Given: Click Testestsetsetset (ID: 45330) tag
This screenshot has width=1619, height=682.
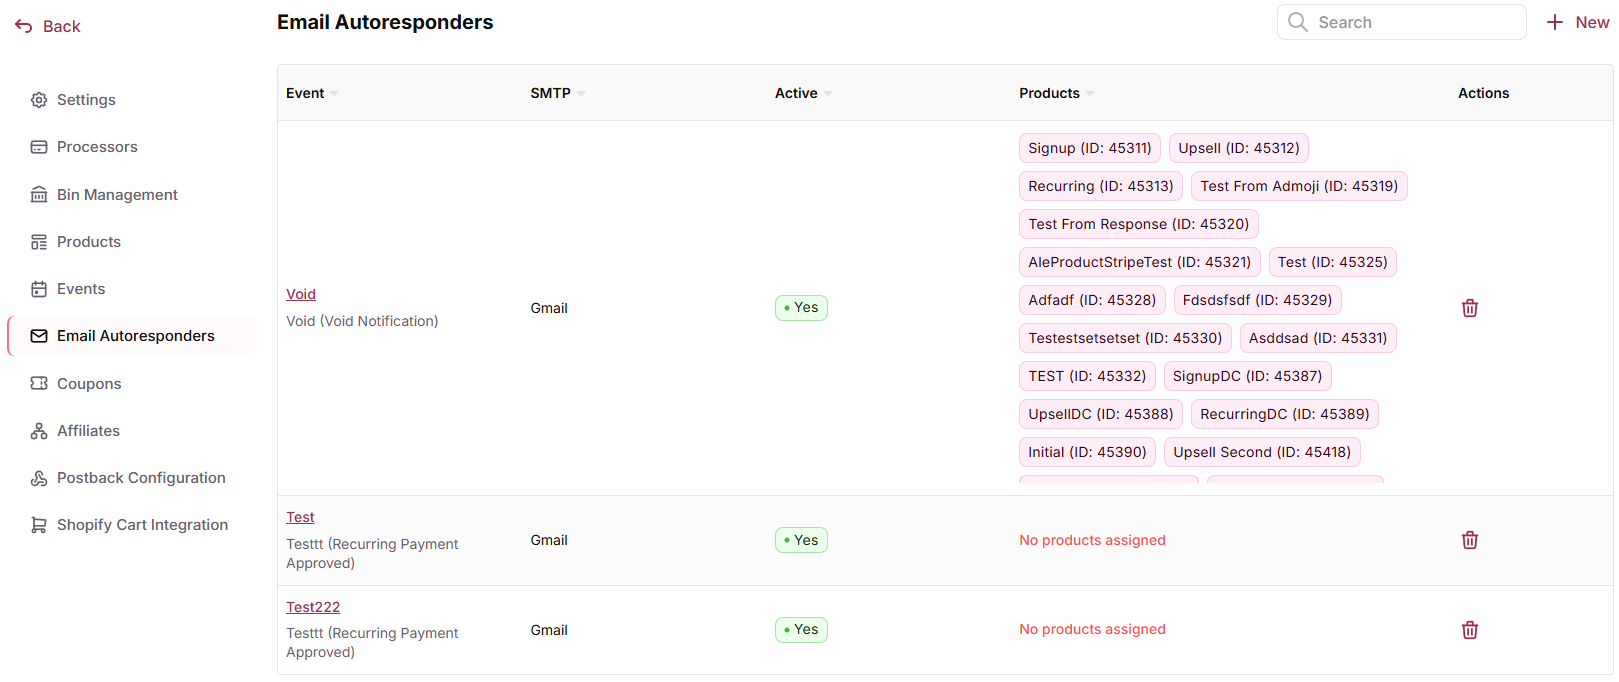Looking at the screenshot, I should [x=1125, y=338].
